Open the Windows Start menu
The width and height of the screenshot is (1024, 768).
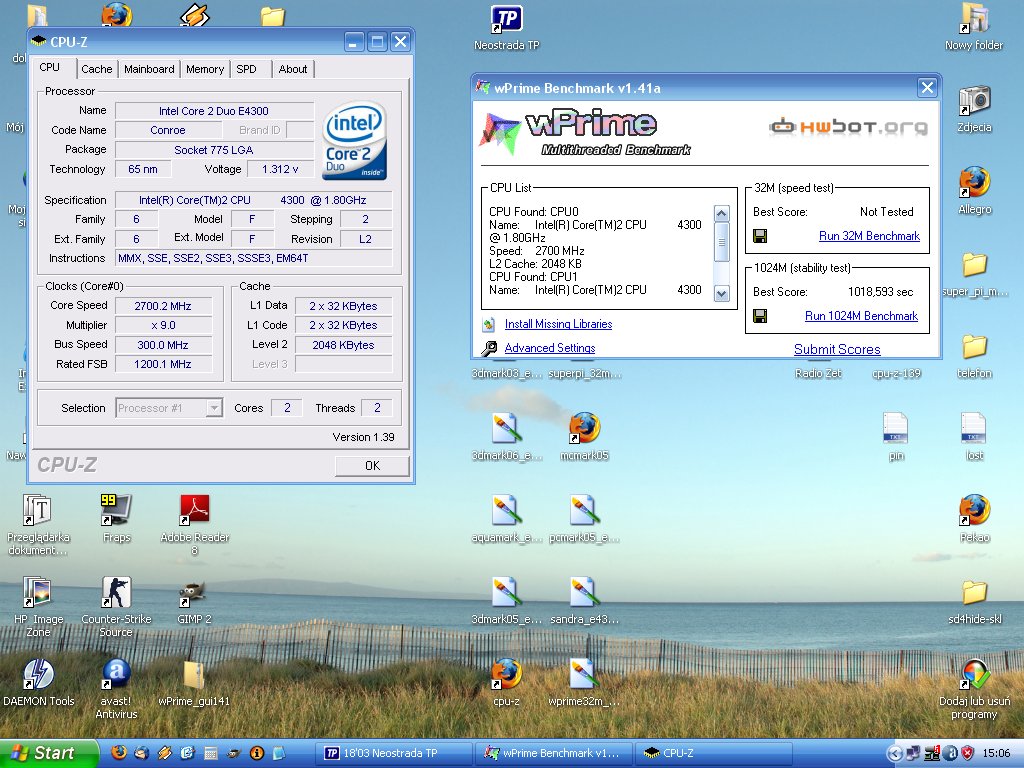(x=49, y=753)
